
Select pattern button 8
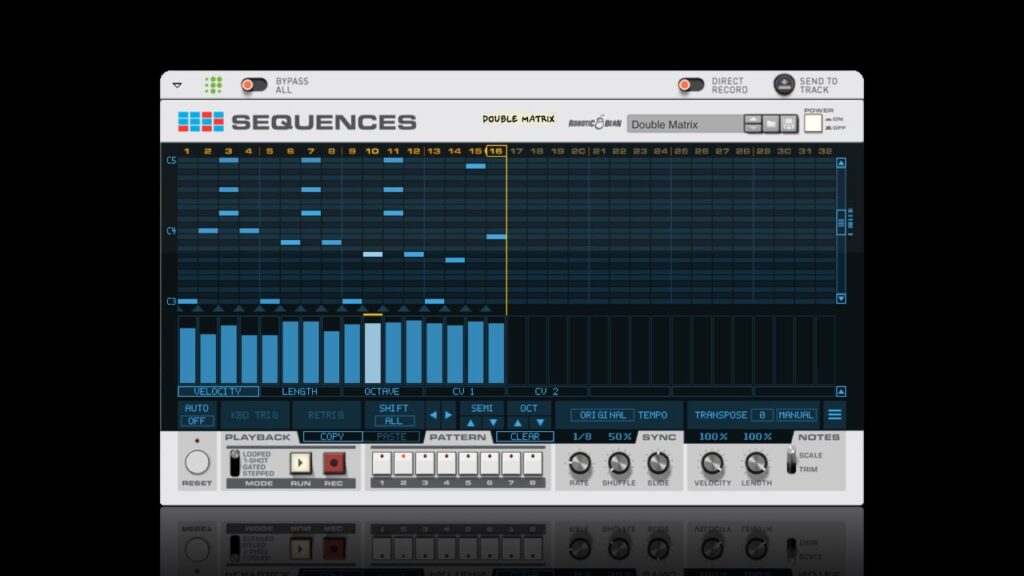pos(532,463)
